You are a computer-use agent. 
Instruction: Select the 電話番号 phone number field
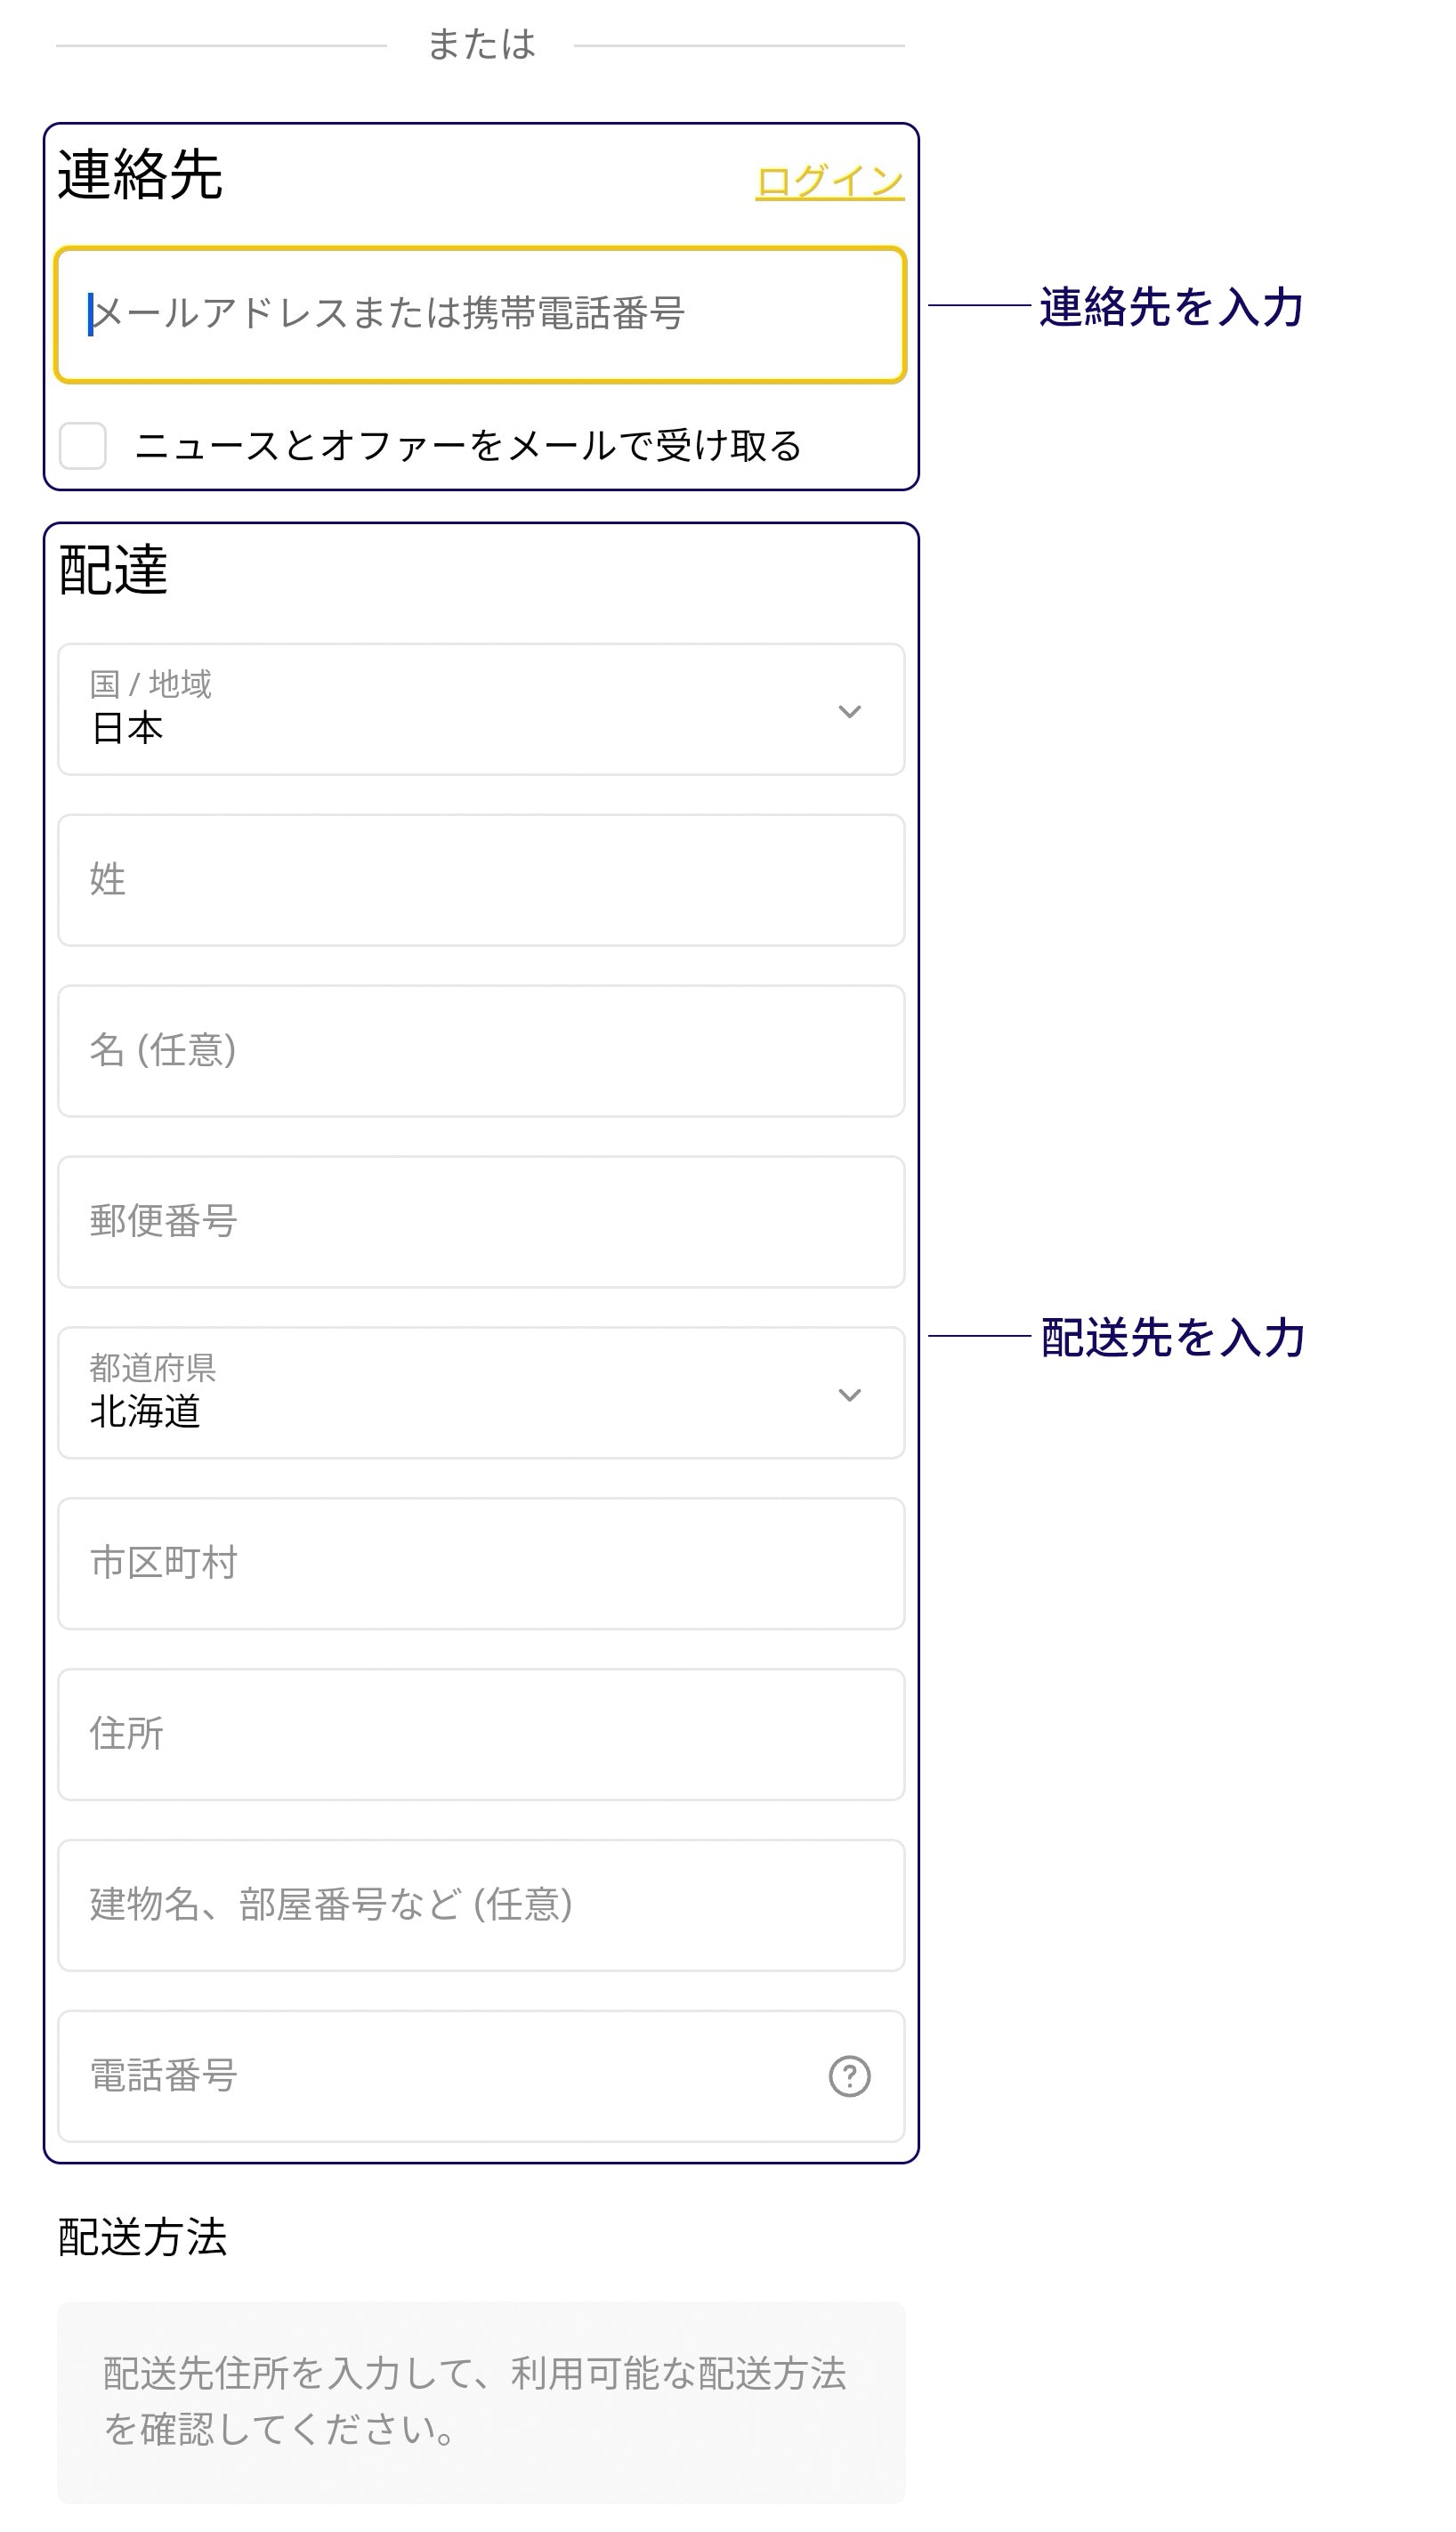pos(440,2077)
